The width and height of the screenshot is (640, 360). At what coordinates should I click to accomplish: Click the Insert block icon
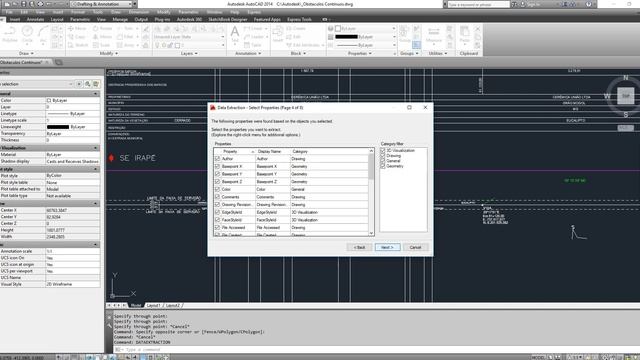click(278, 34)
